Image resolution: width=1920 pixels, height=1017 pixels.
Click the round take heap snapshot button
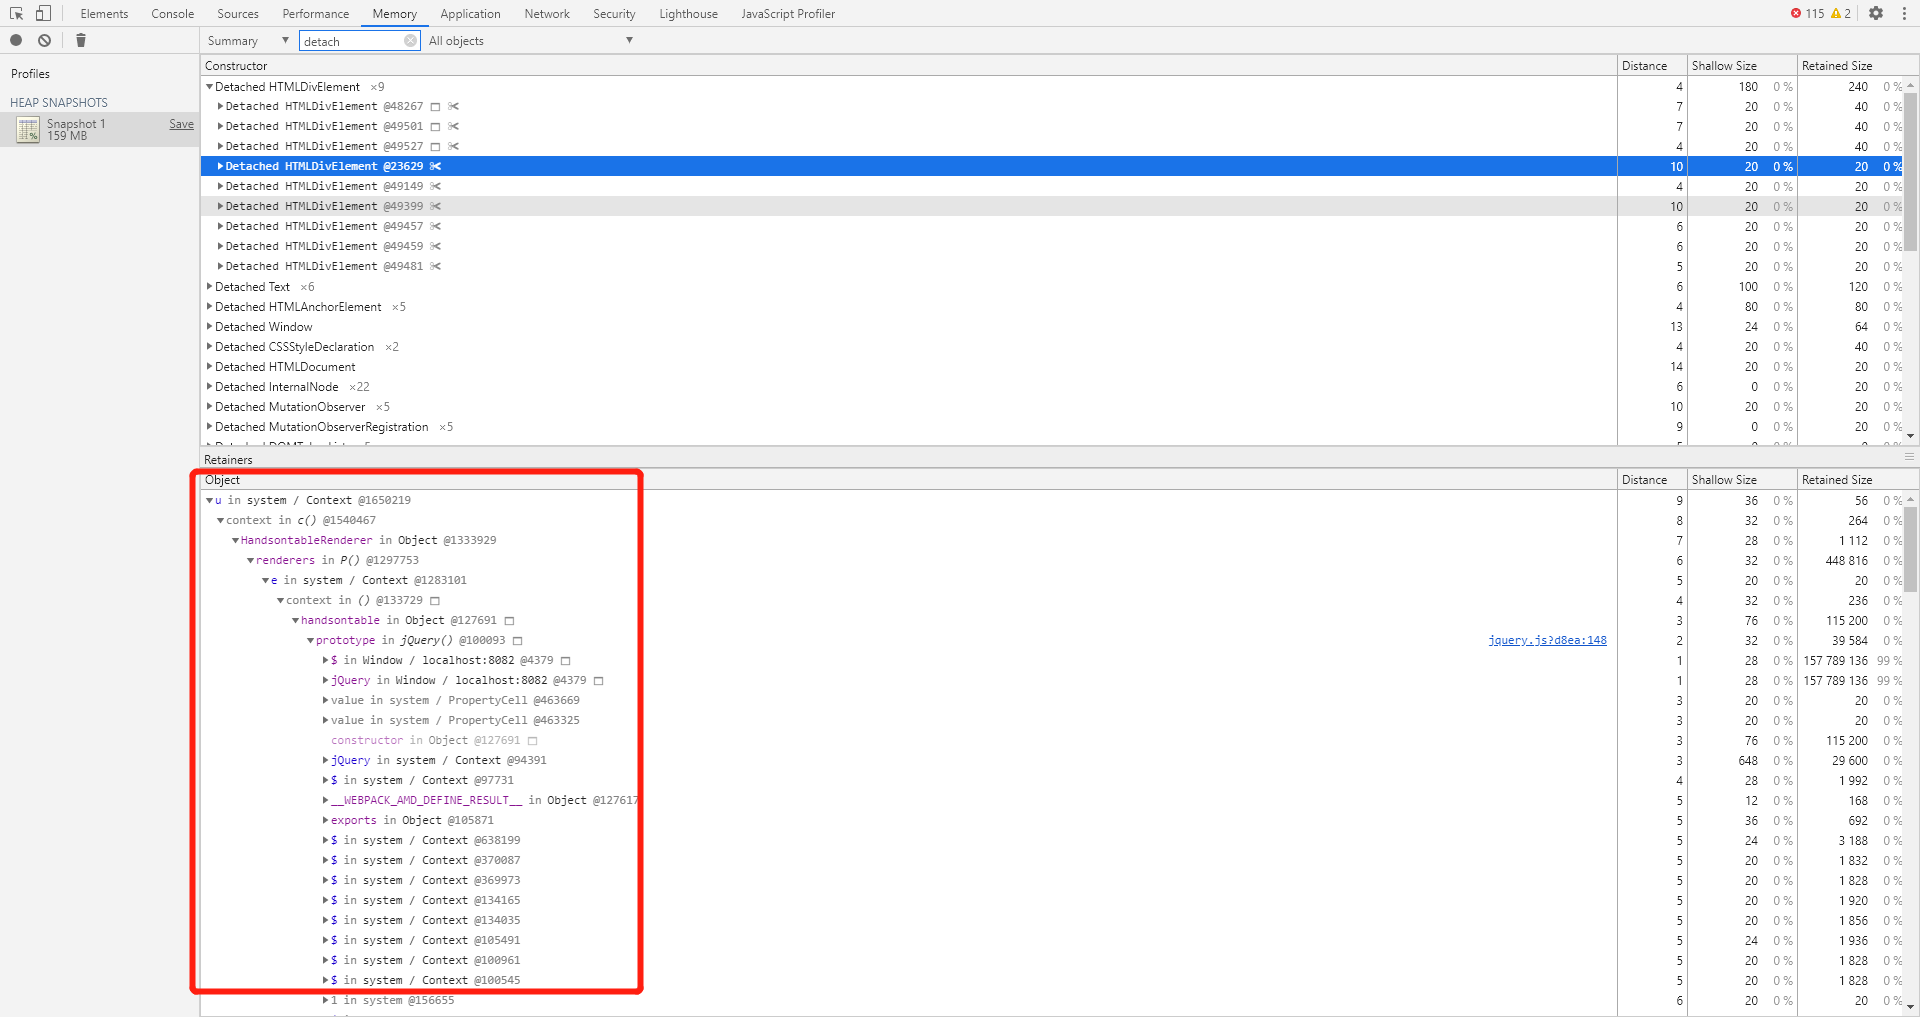(16, 40)
